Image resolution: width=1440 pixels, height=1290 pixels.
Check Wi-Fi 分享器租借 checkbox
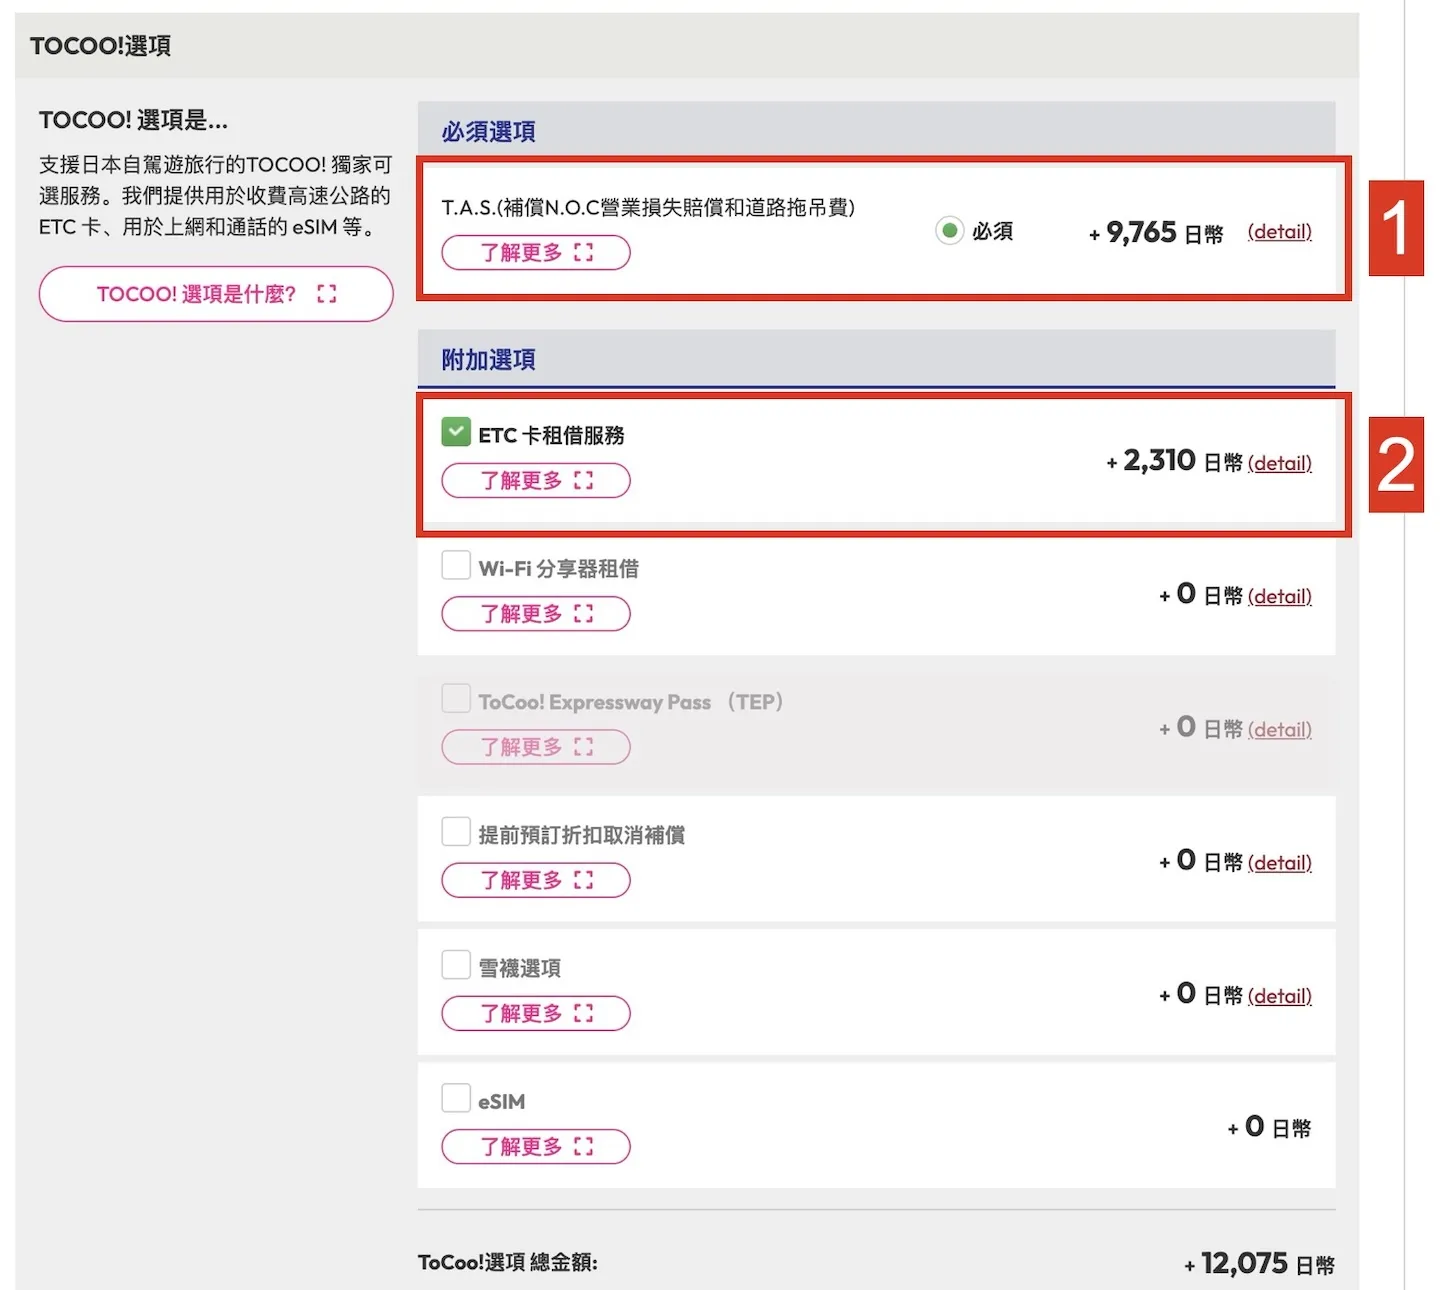(x=456, y=565)
